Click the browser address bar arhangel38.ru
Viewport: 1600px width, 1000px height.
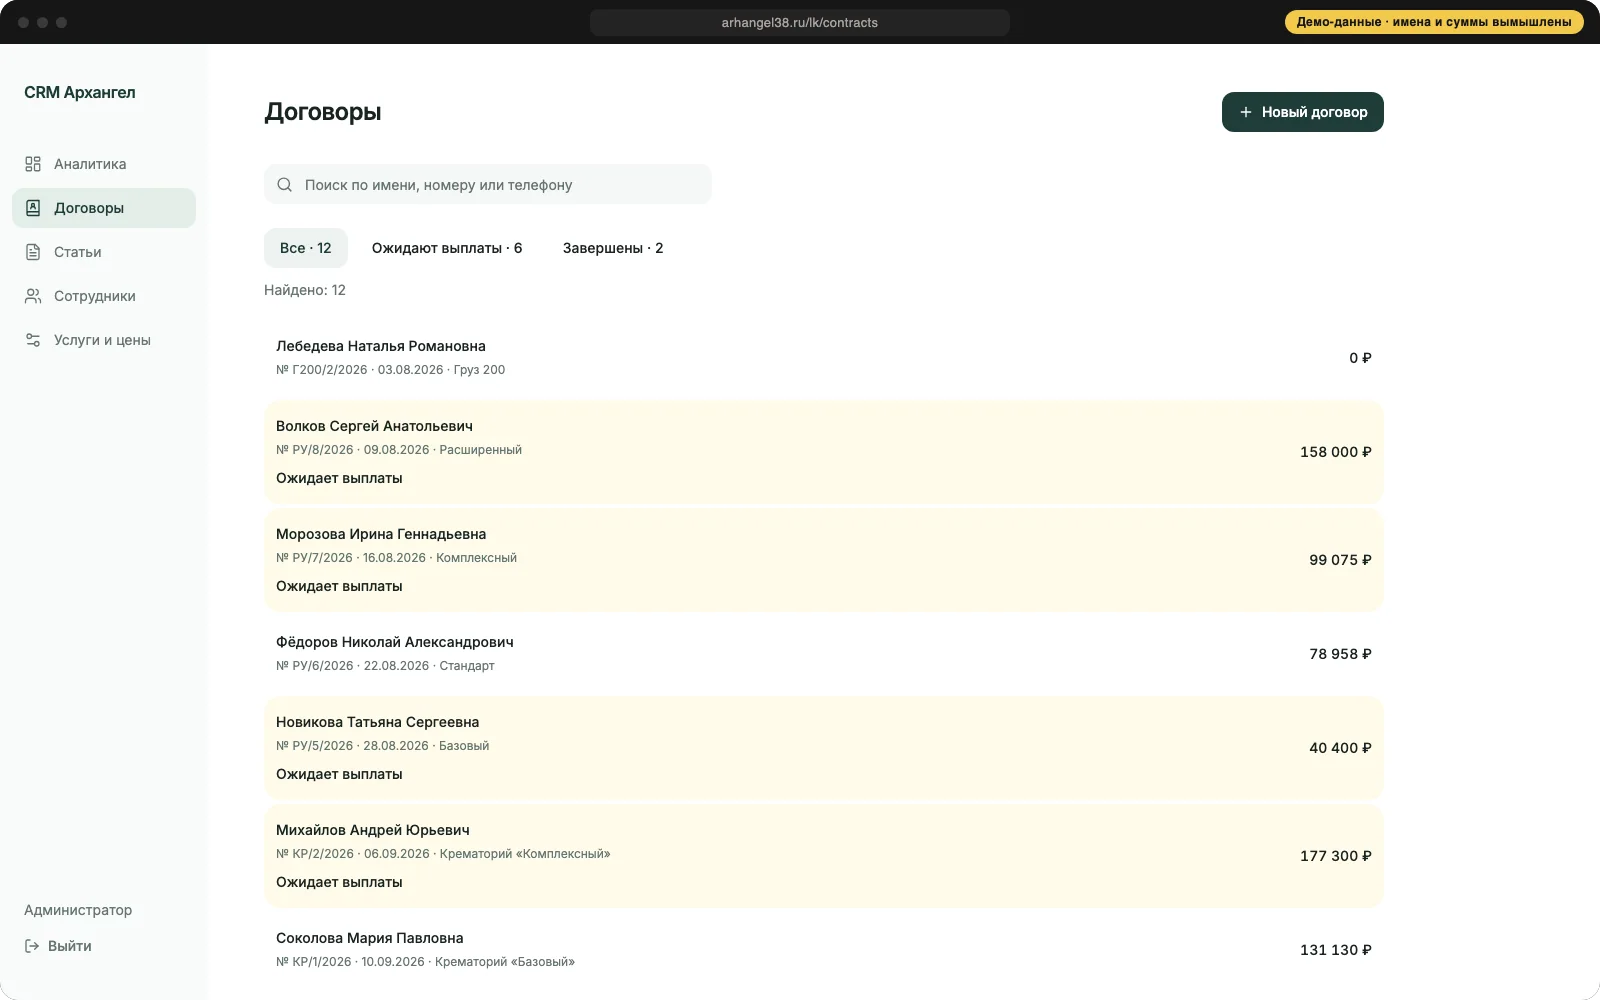800,22
